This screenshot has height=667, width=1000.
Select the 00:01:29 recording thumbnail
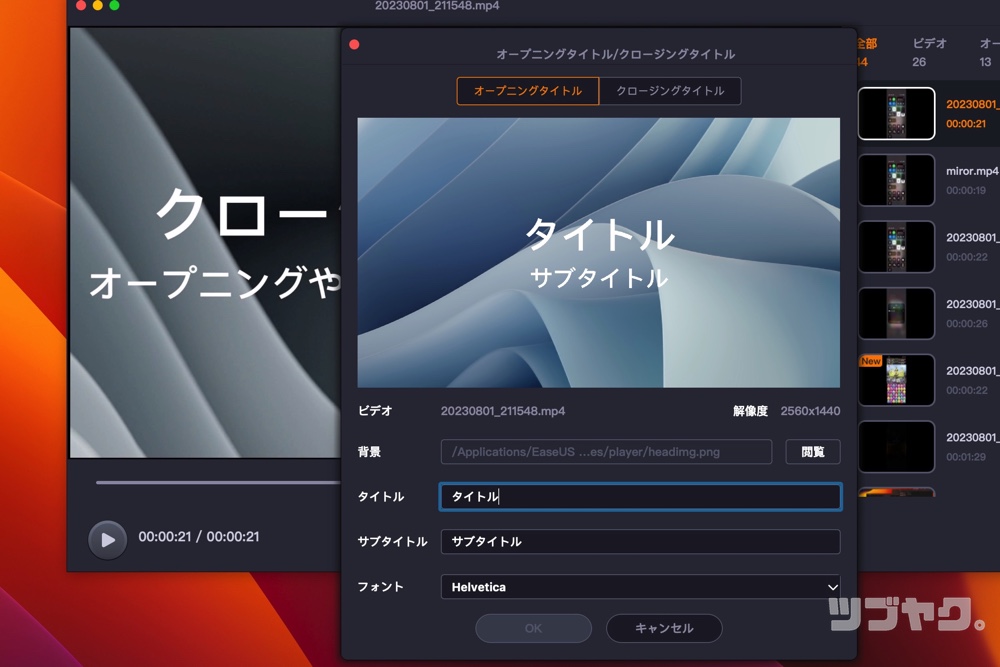pyautogui.click(x=896, y=446)
